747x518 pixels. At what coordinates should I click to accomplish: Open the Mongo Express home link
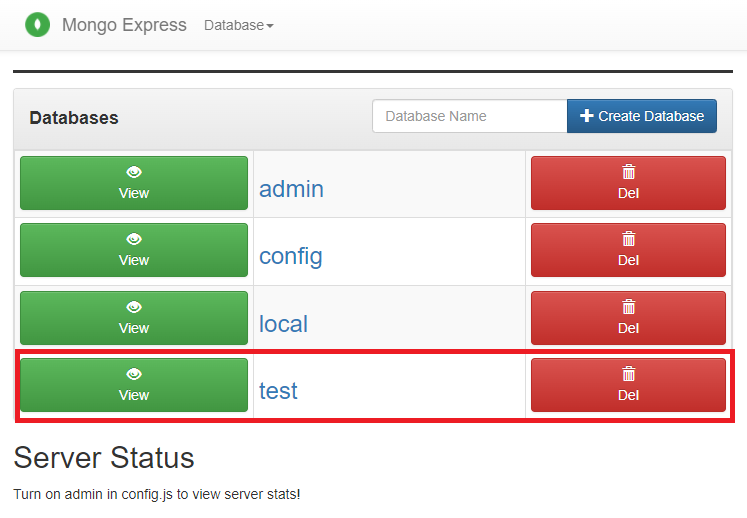(124, 25)
